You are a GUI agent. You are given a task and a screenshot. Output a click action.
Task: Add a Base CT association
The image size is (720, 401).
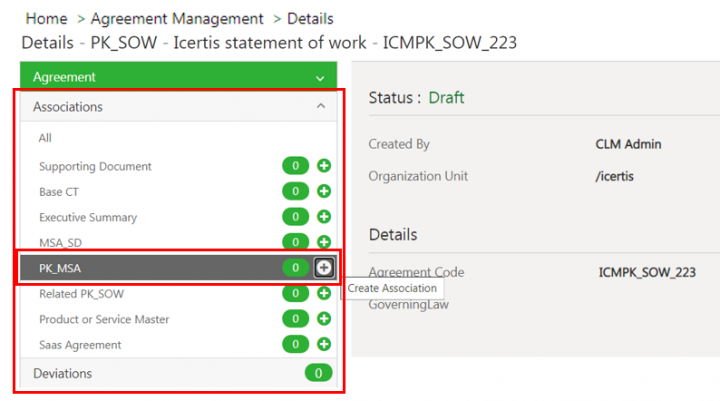click(x=324, y=191)
